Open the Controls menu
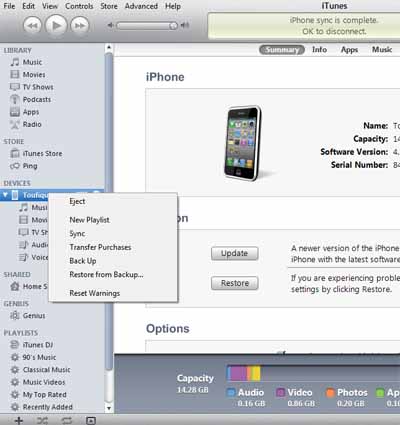This screenshot has height=425, width=400. (x=79, y=6)
